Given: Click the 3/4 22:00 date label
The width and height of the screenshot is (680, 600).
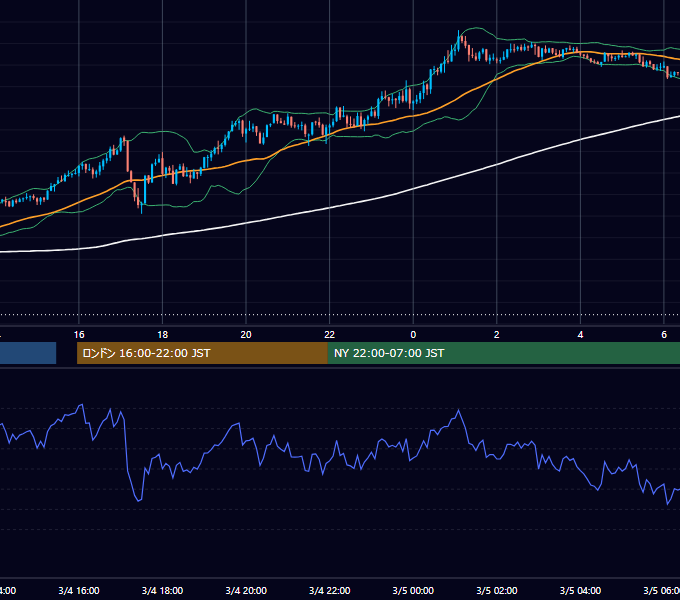Looking at the screenshot, I should tap(330, 590).
